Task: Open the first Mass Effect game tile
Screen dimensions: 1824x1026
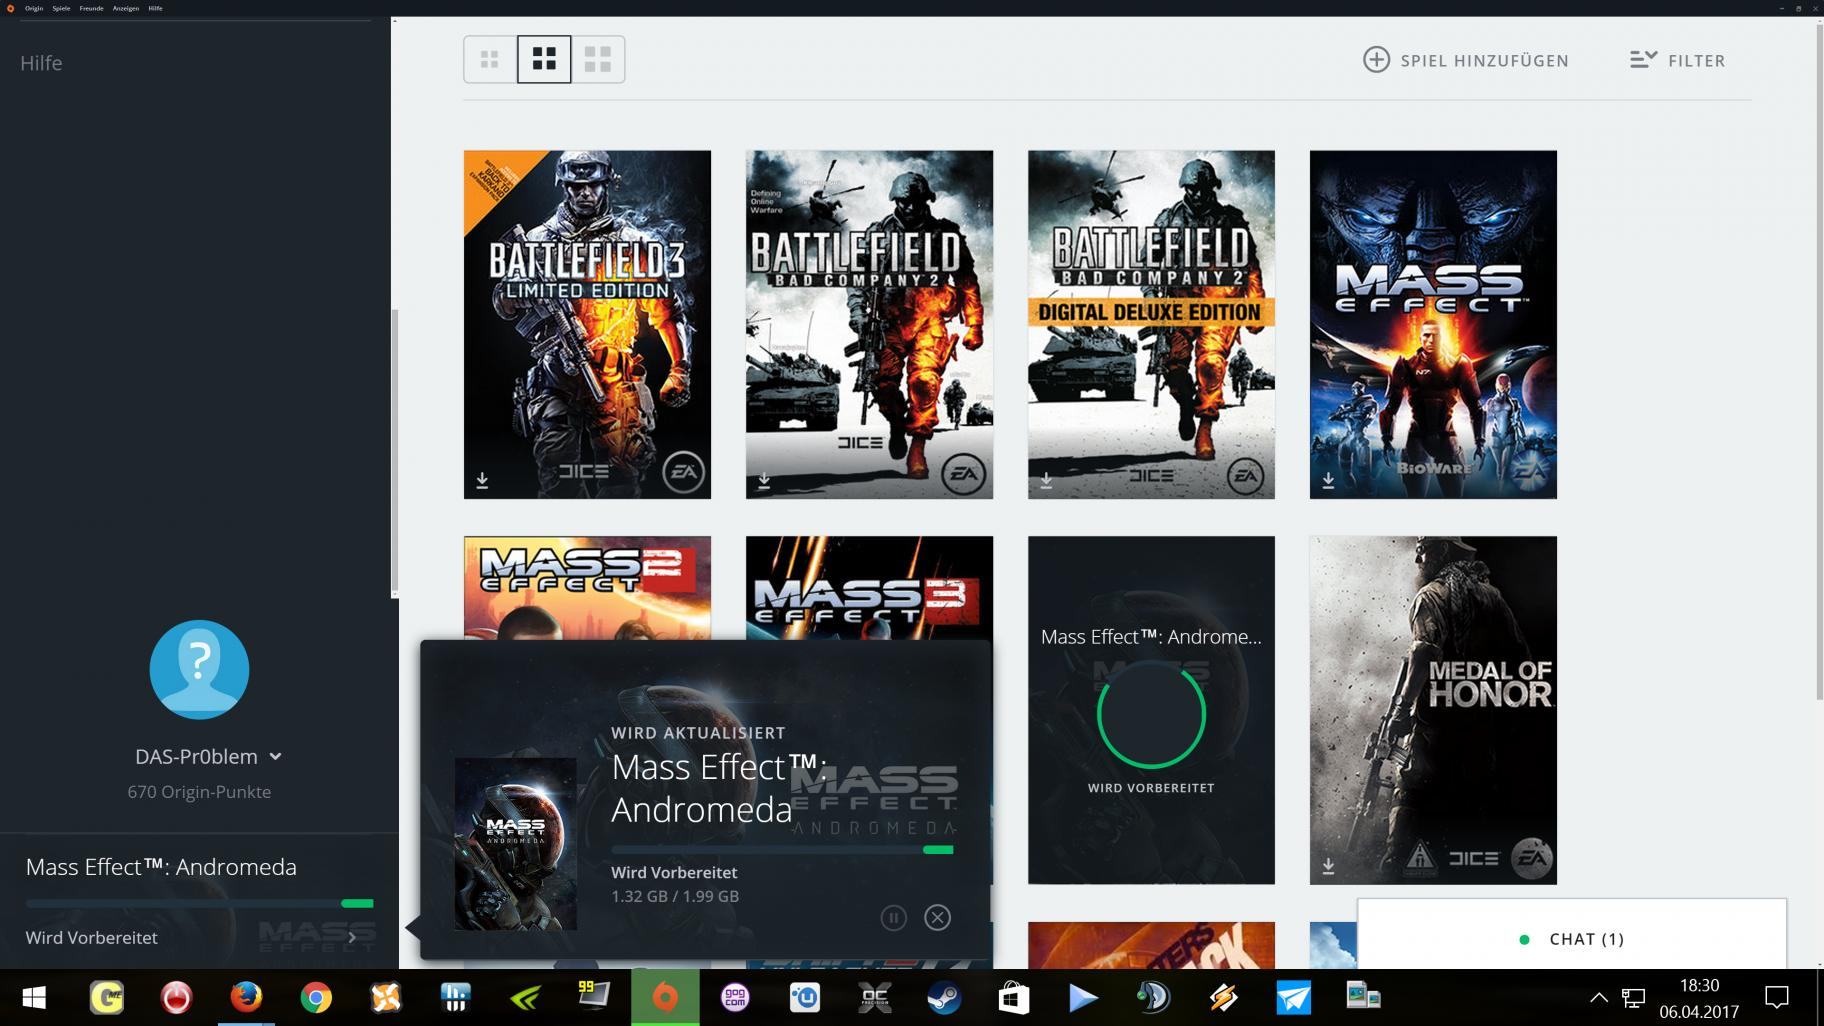Action: [x=1433, y=324]
